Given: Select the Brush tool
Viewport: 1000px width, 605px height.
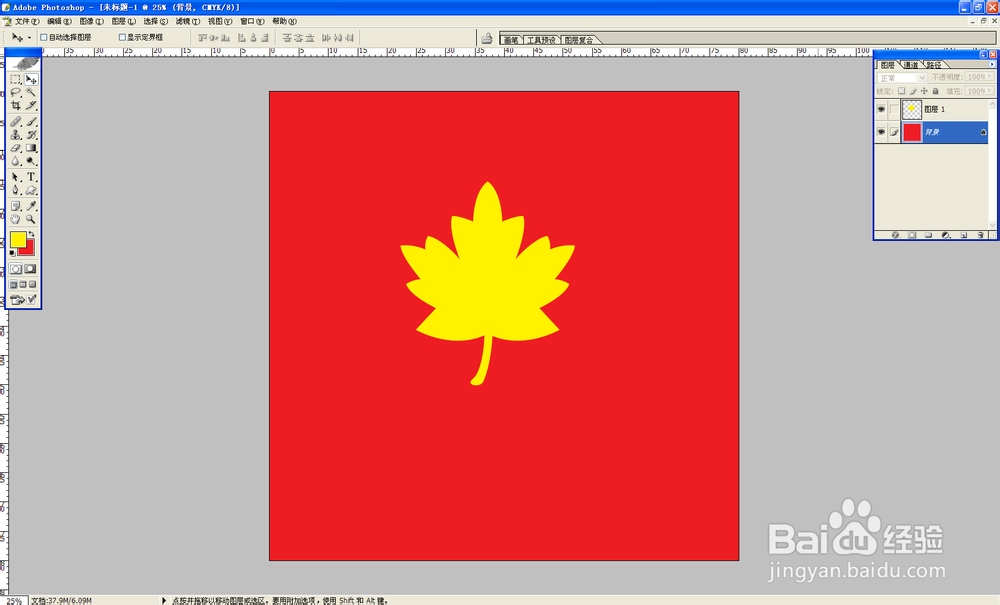Looking at the screenshot, I should pyautogui.click(x=31, y=121).
